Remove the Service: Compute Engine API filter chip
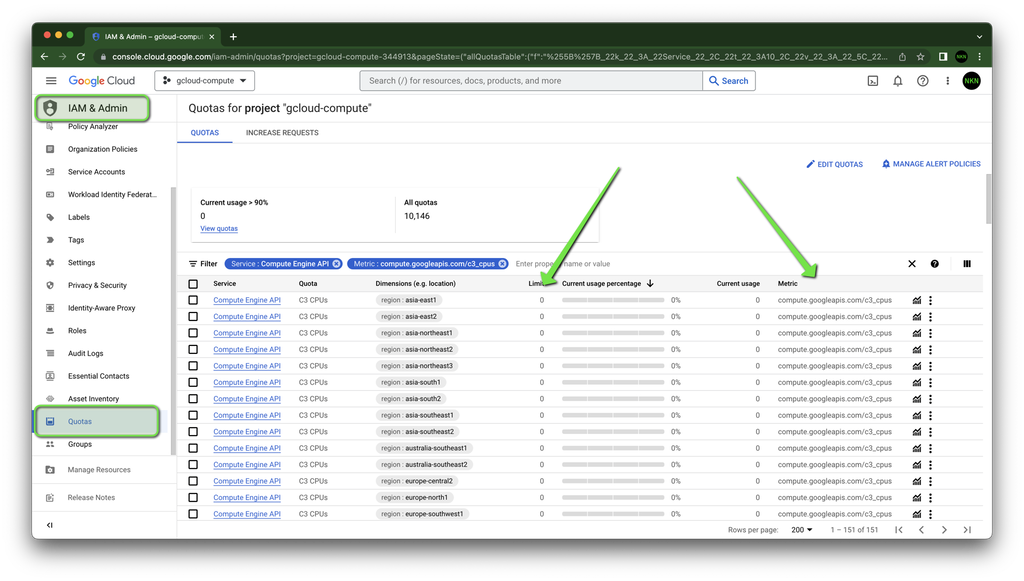 pos(336,264)
